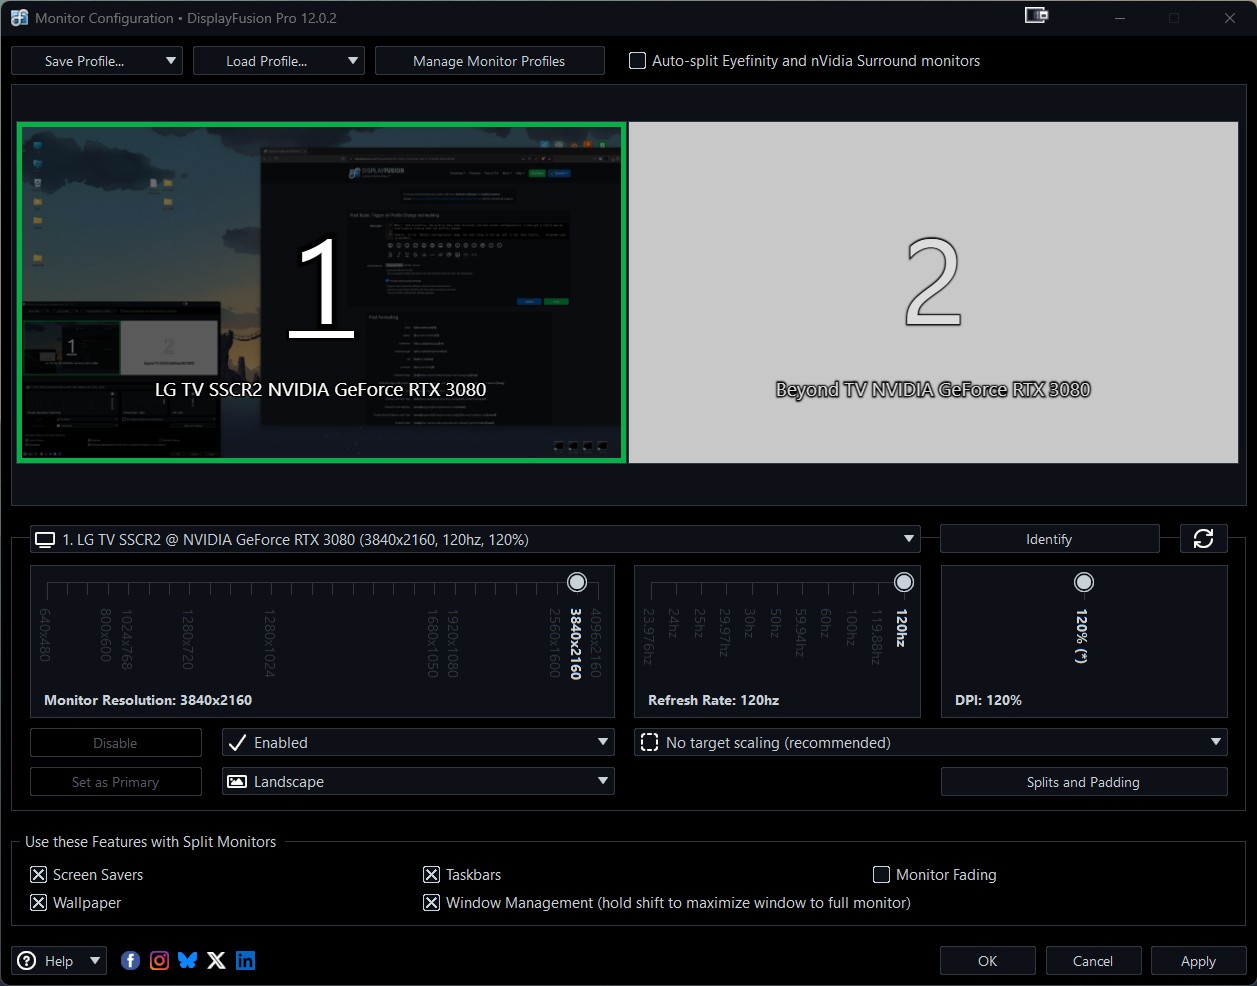
Task: Click the 23.976hz refresh rate tick label
Action: pyautogui.click(x=649, y=636)
